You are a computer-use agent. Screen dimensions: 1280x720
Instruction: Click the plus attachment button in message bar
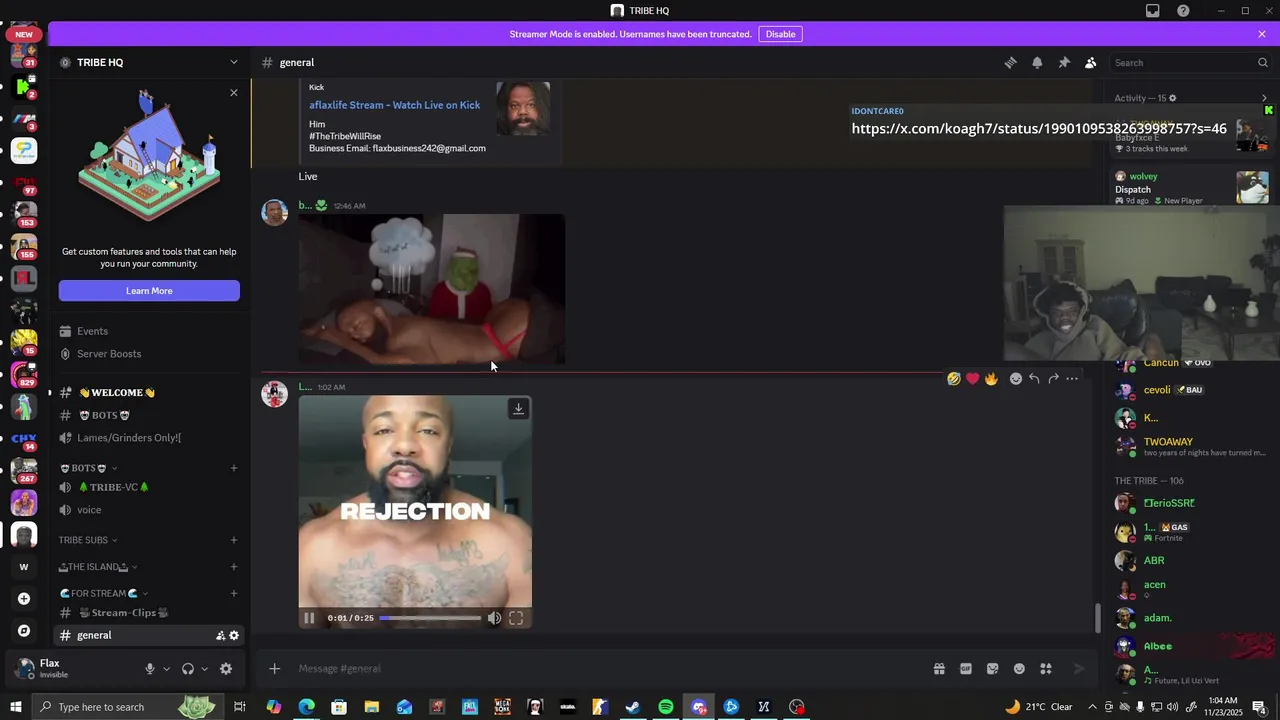tap(274, 669)
